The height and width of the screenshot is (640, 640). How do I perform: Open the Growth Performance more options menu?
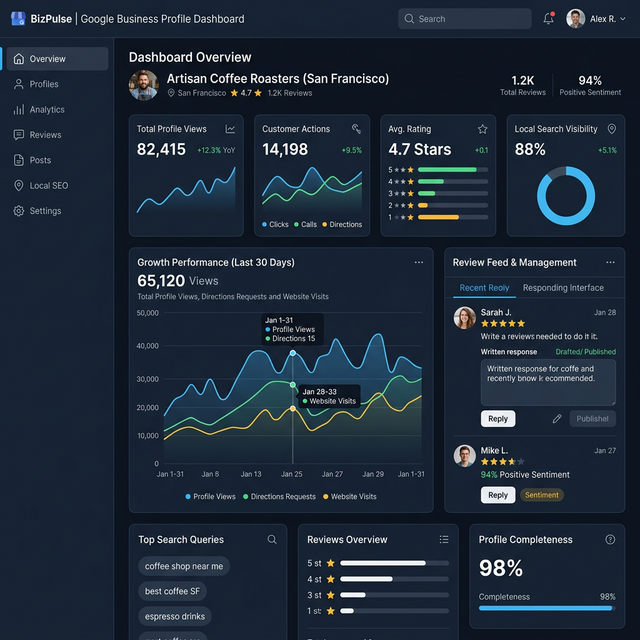coord(419,262)
